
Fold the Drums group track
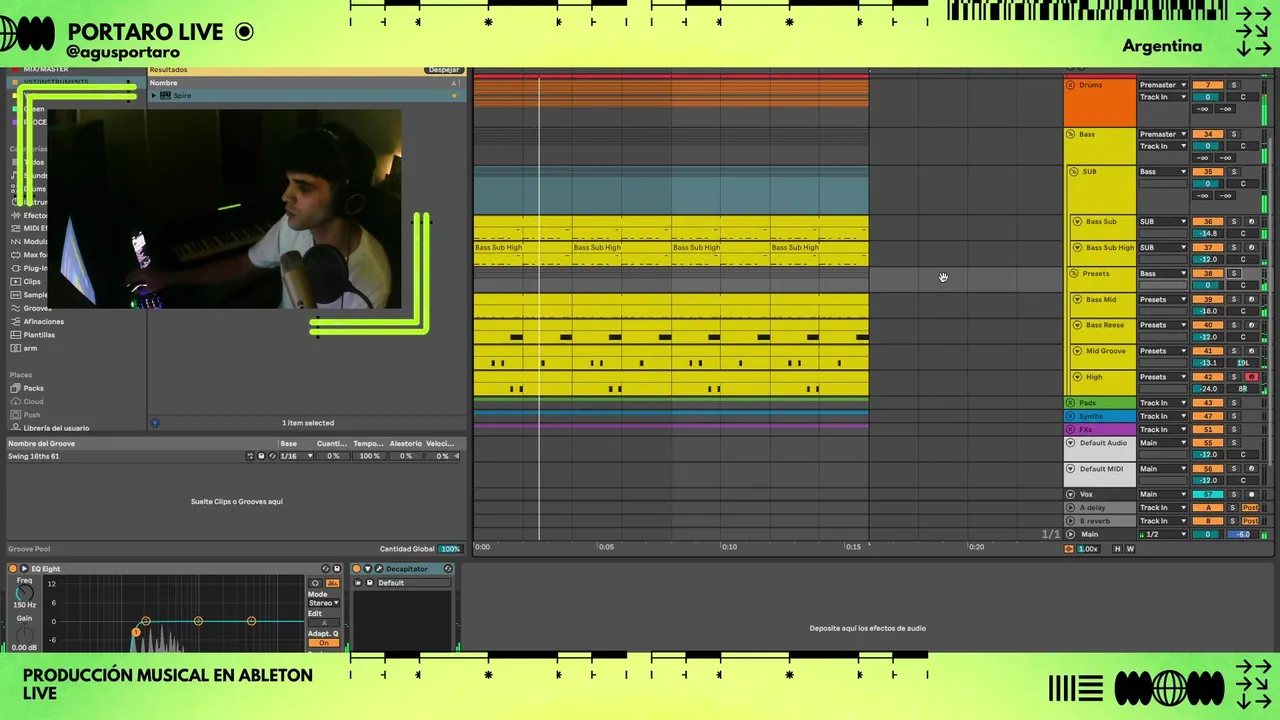point(1071,85)
